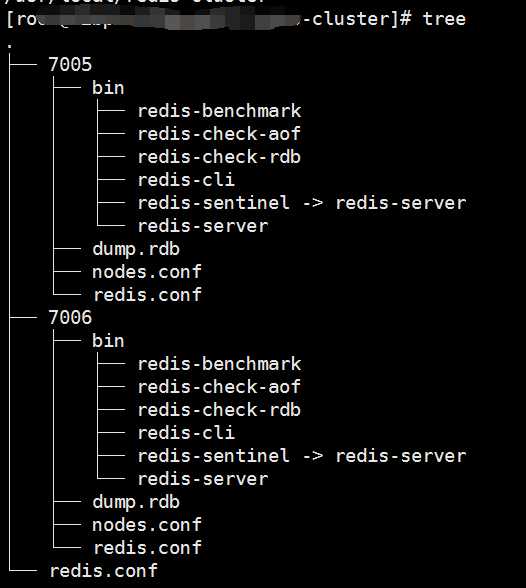Click the root-level redis.conf at the bottom
Viewport: 526px width, 588px height.
(103, 571)
